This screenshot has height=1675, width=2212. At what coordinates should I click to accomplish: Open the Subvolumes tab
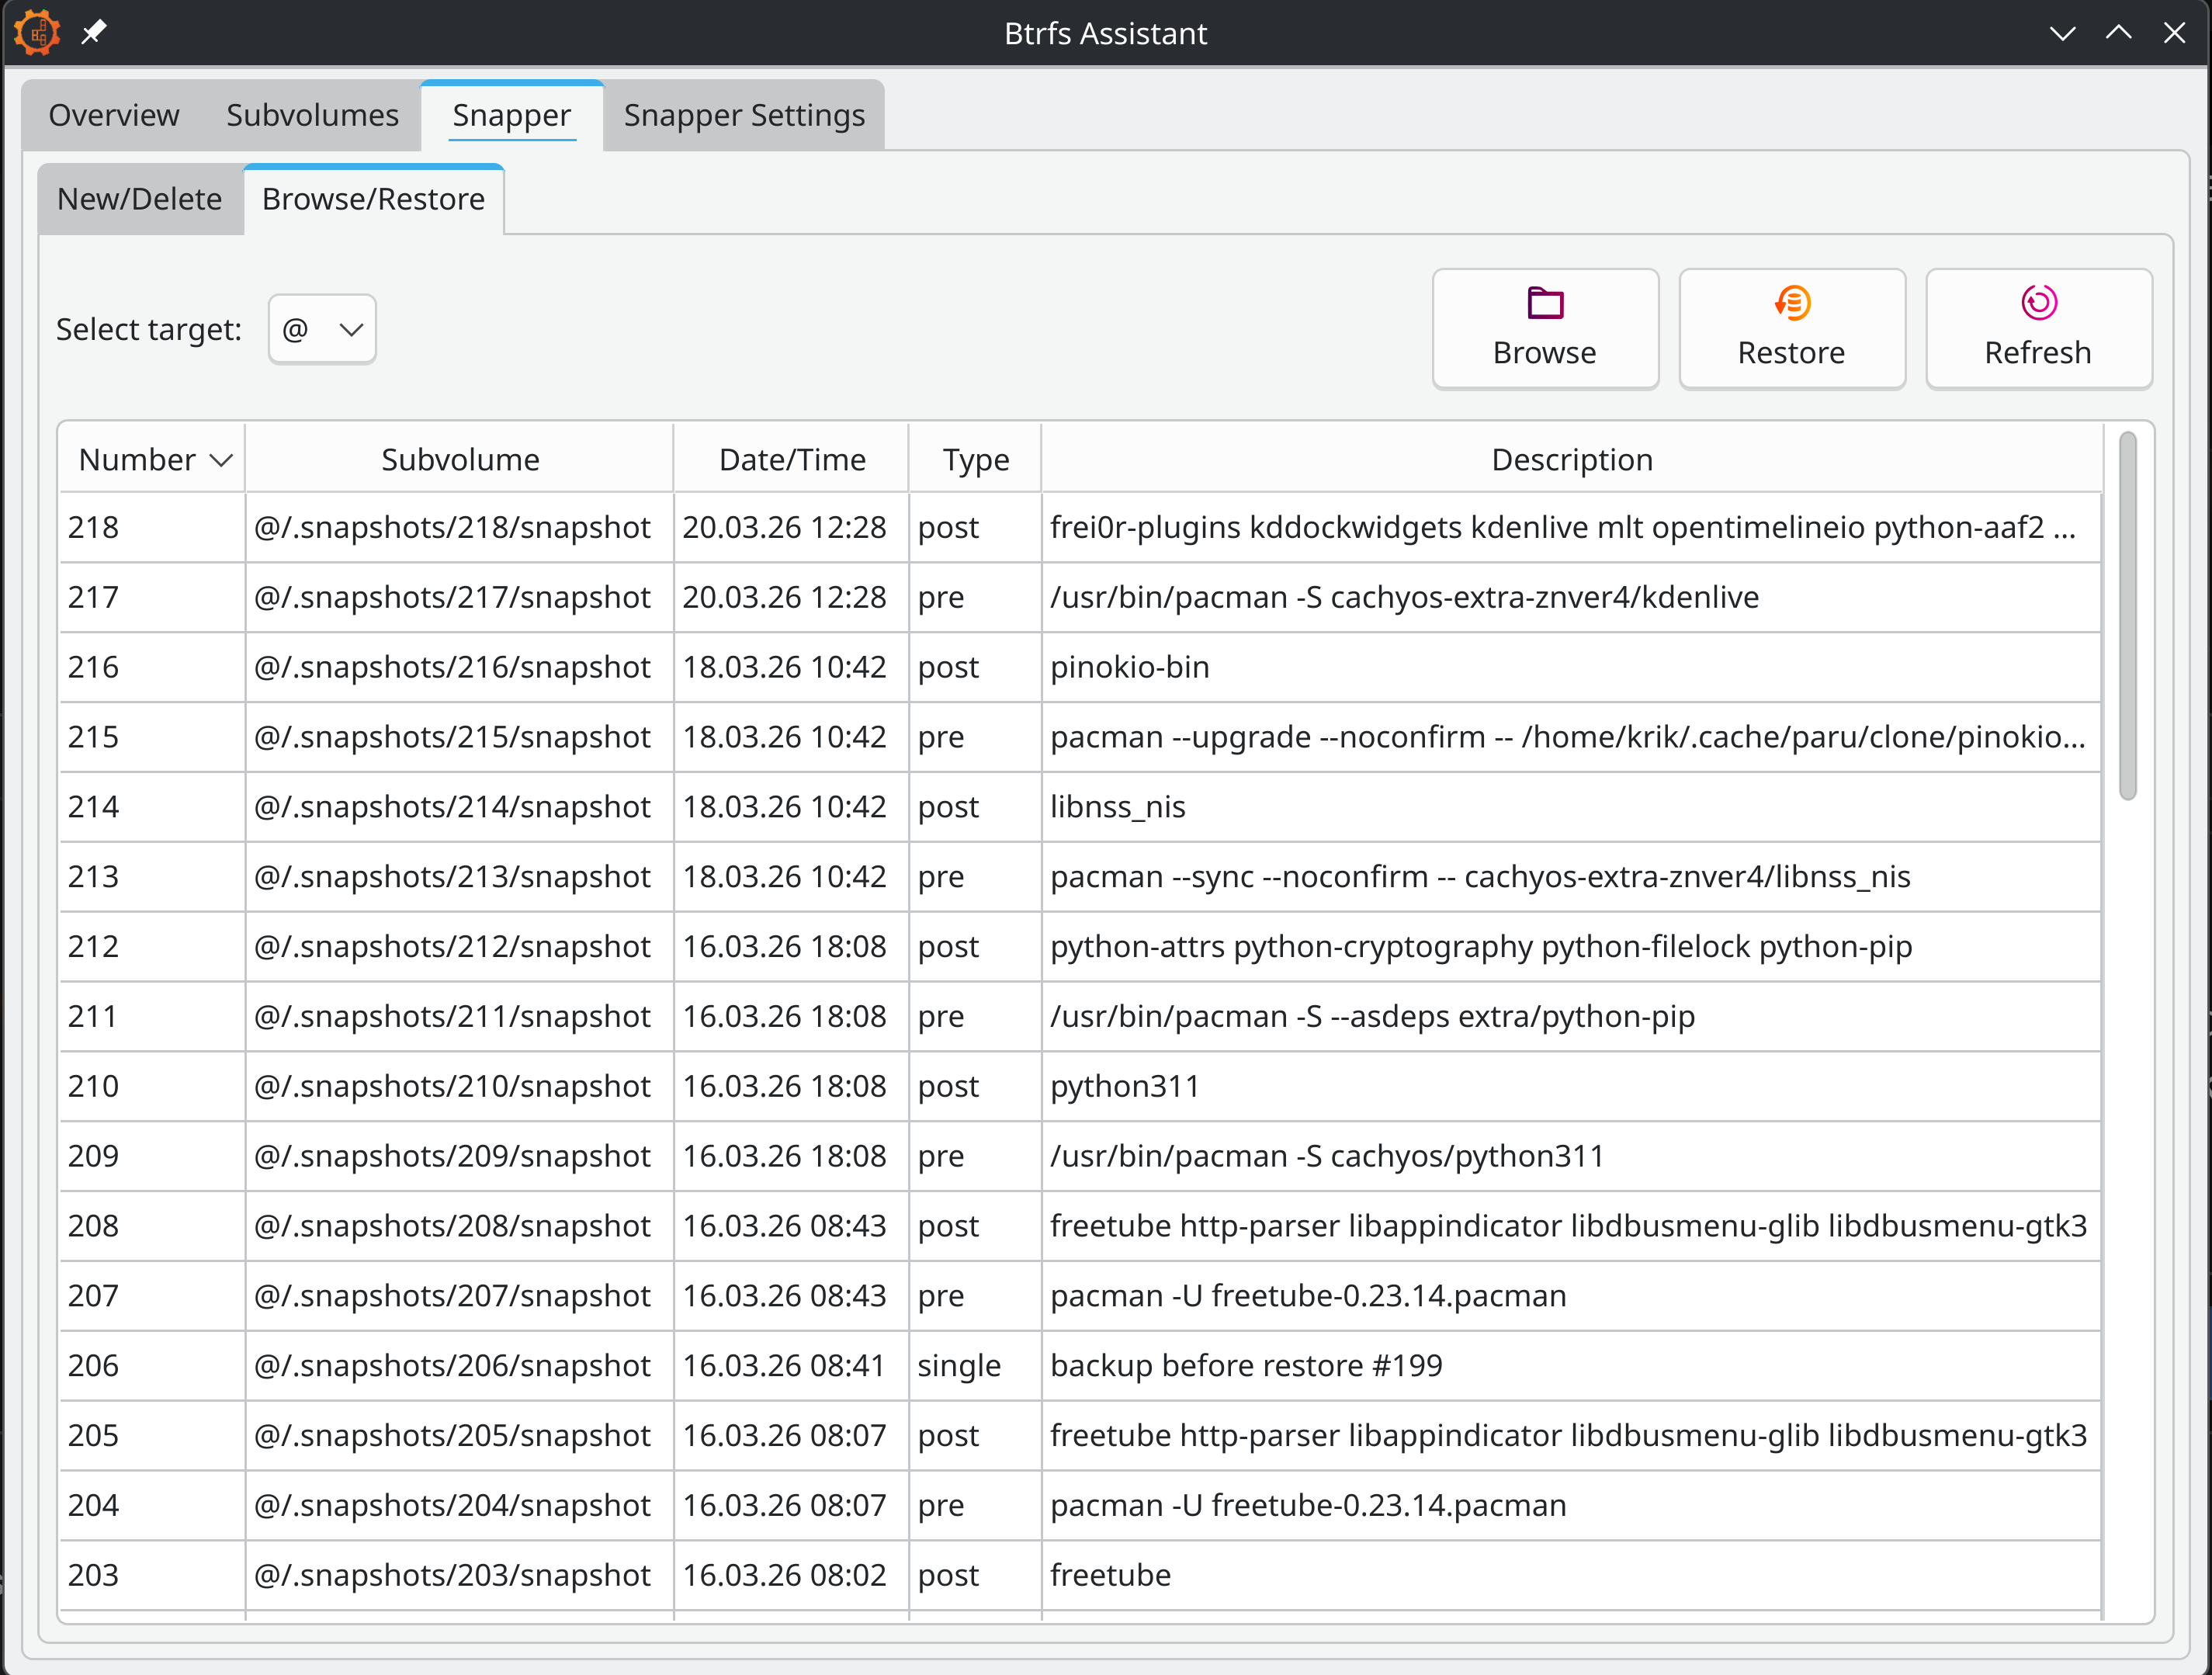coord(312,115)
